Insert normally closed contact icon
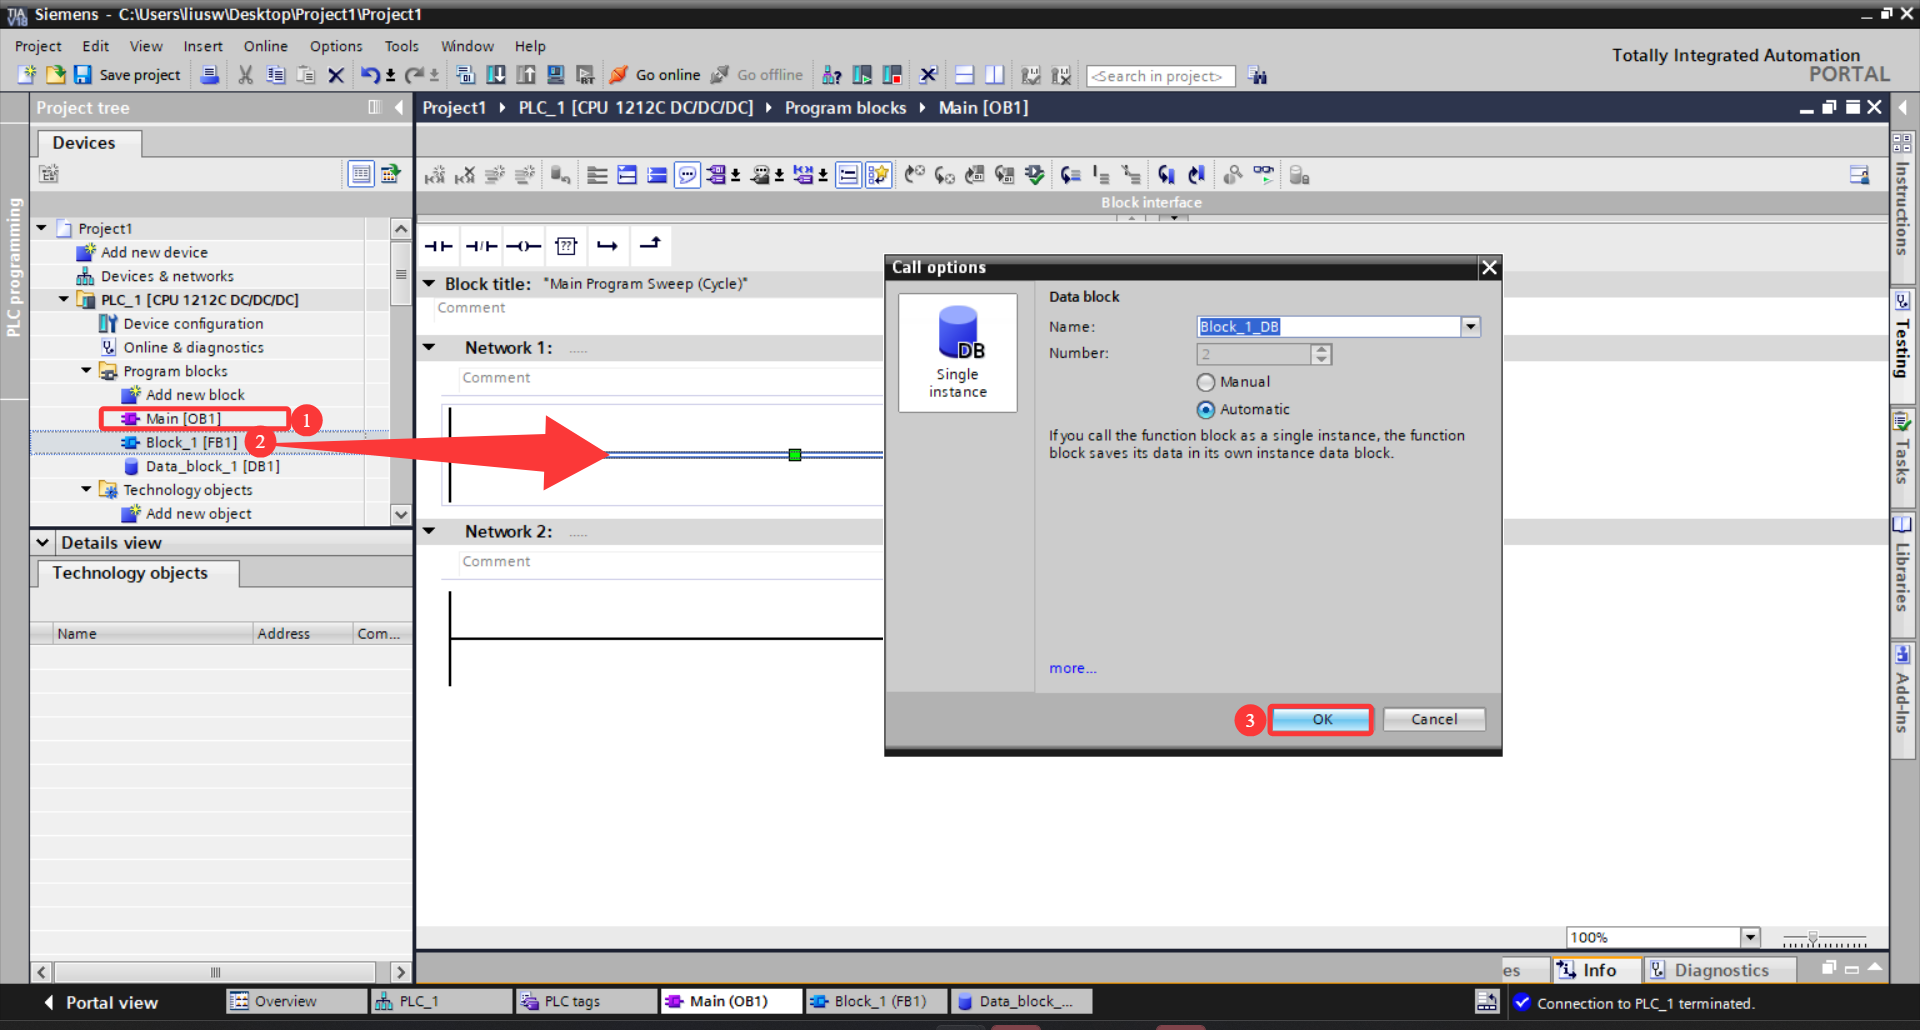Image resolution: width=1920 pixels, height=1030 pixels. tap(481, 246)
